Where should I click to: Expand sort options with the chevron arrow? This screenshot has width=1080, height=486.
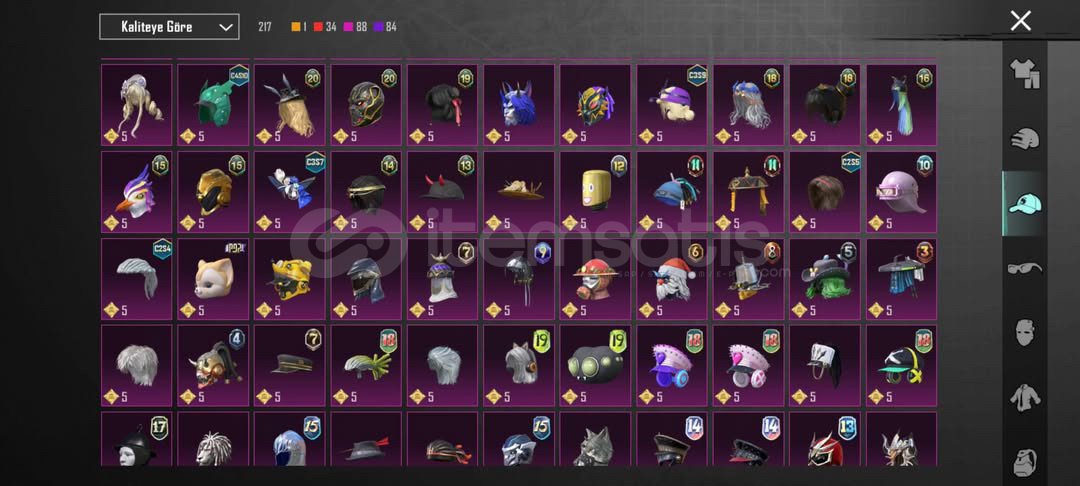click(225, 27)
